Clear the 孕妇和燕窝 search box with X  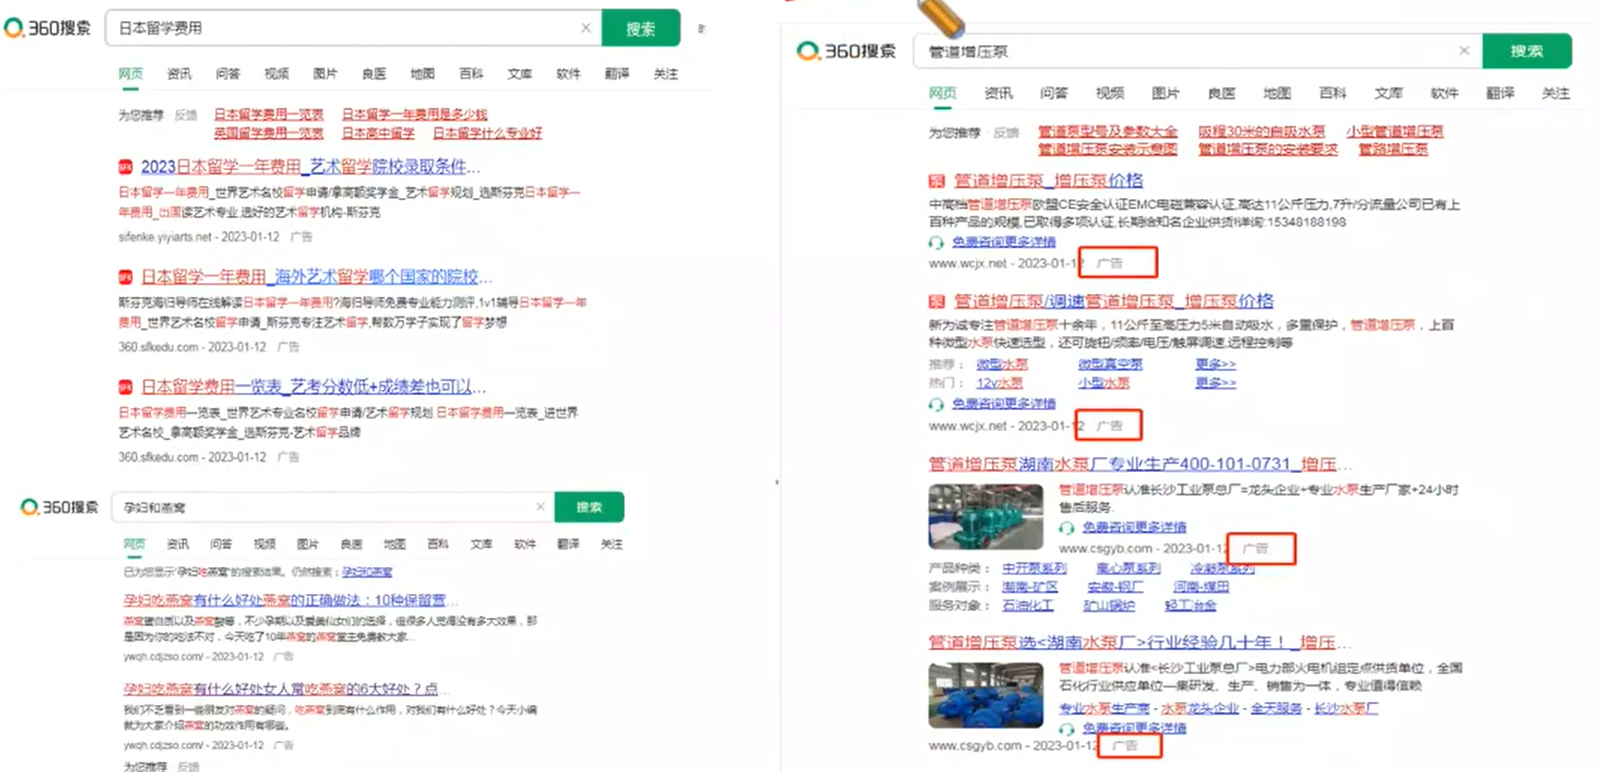click(x=540, y=507)
